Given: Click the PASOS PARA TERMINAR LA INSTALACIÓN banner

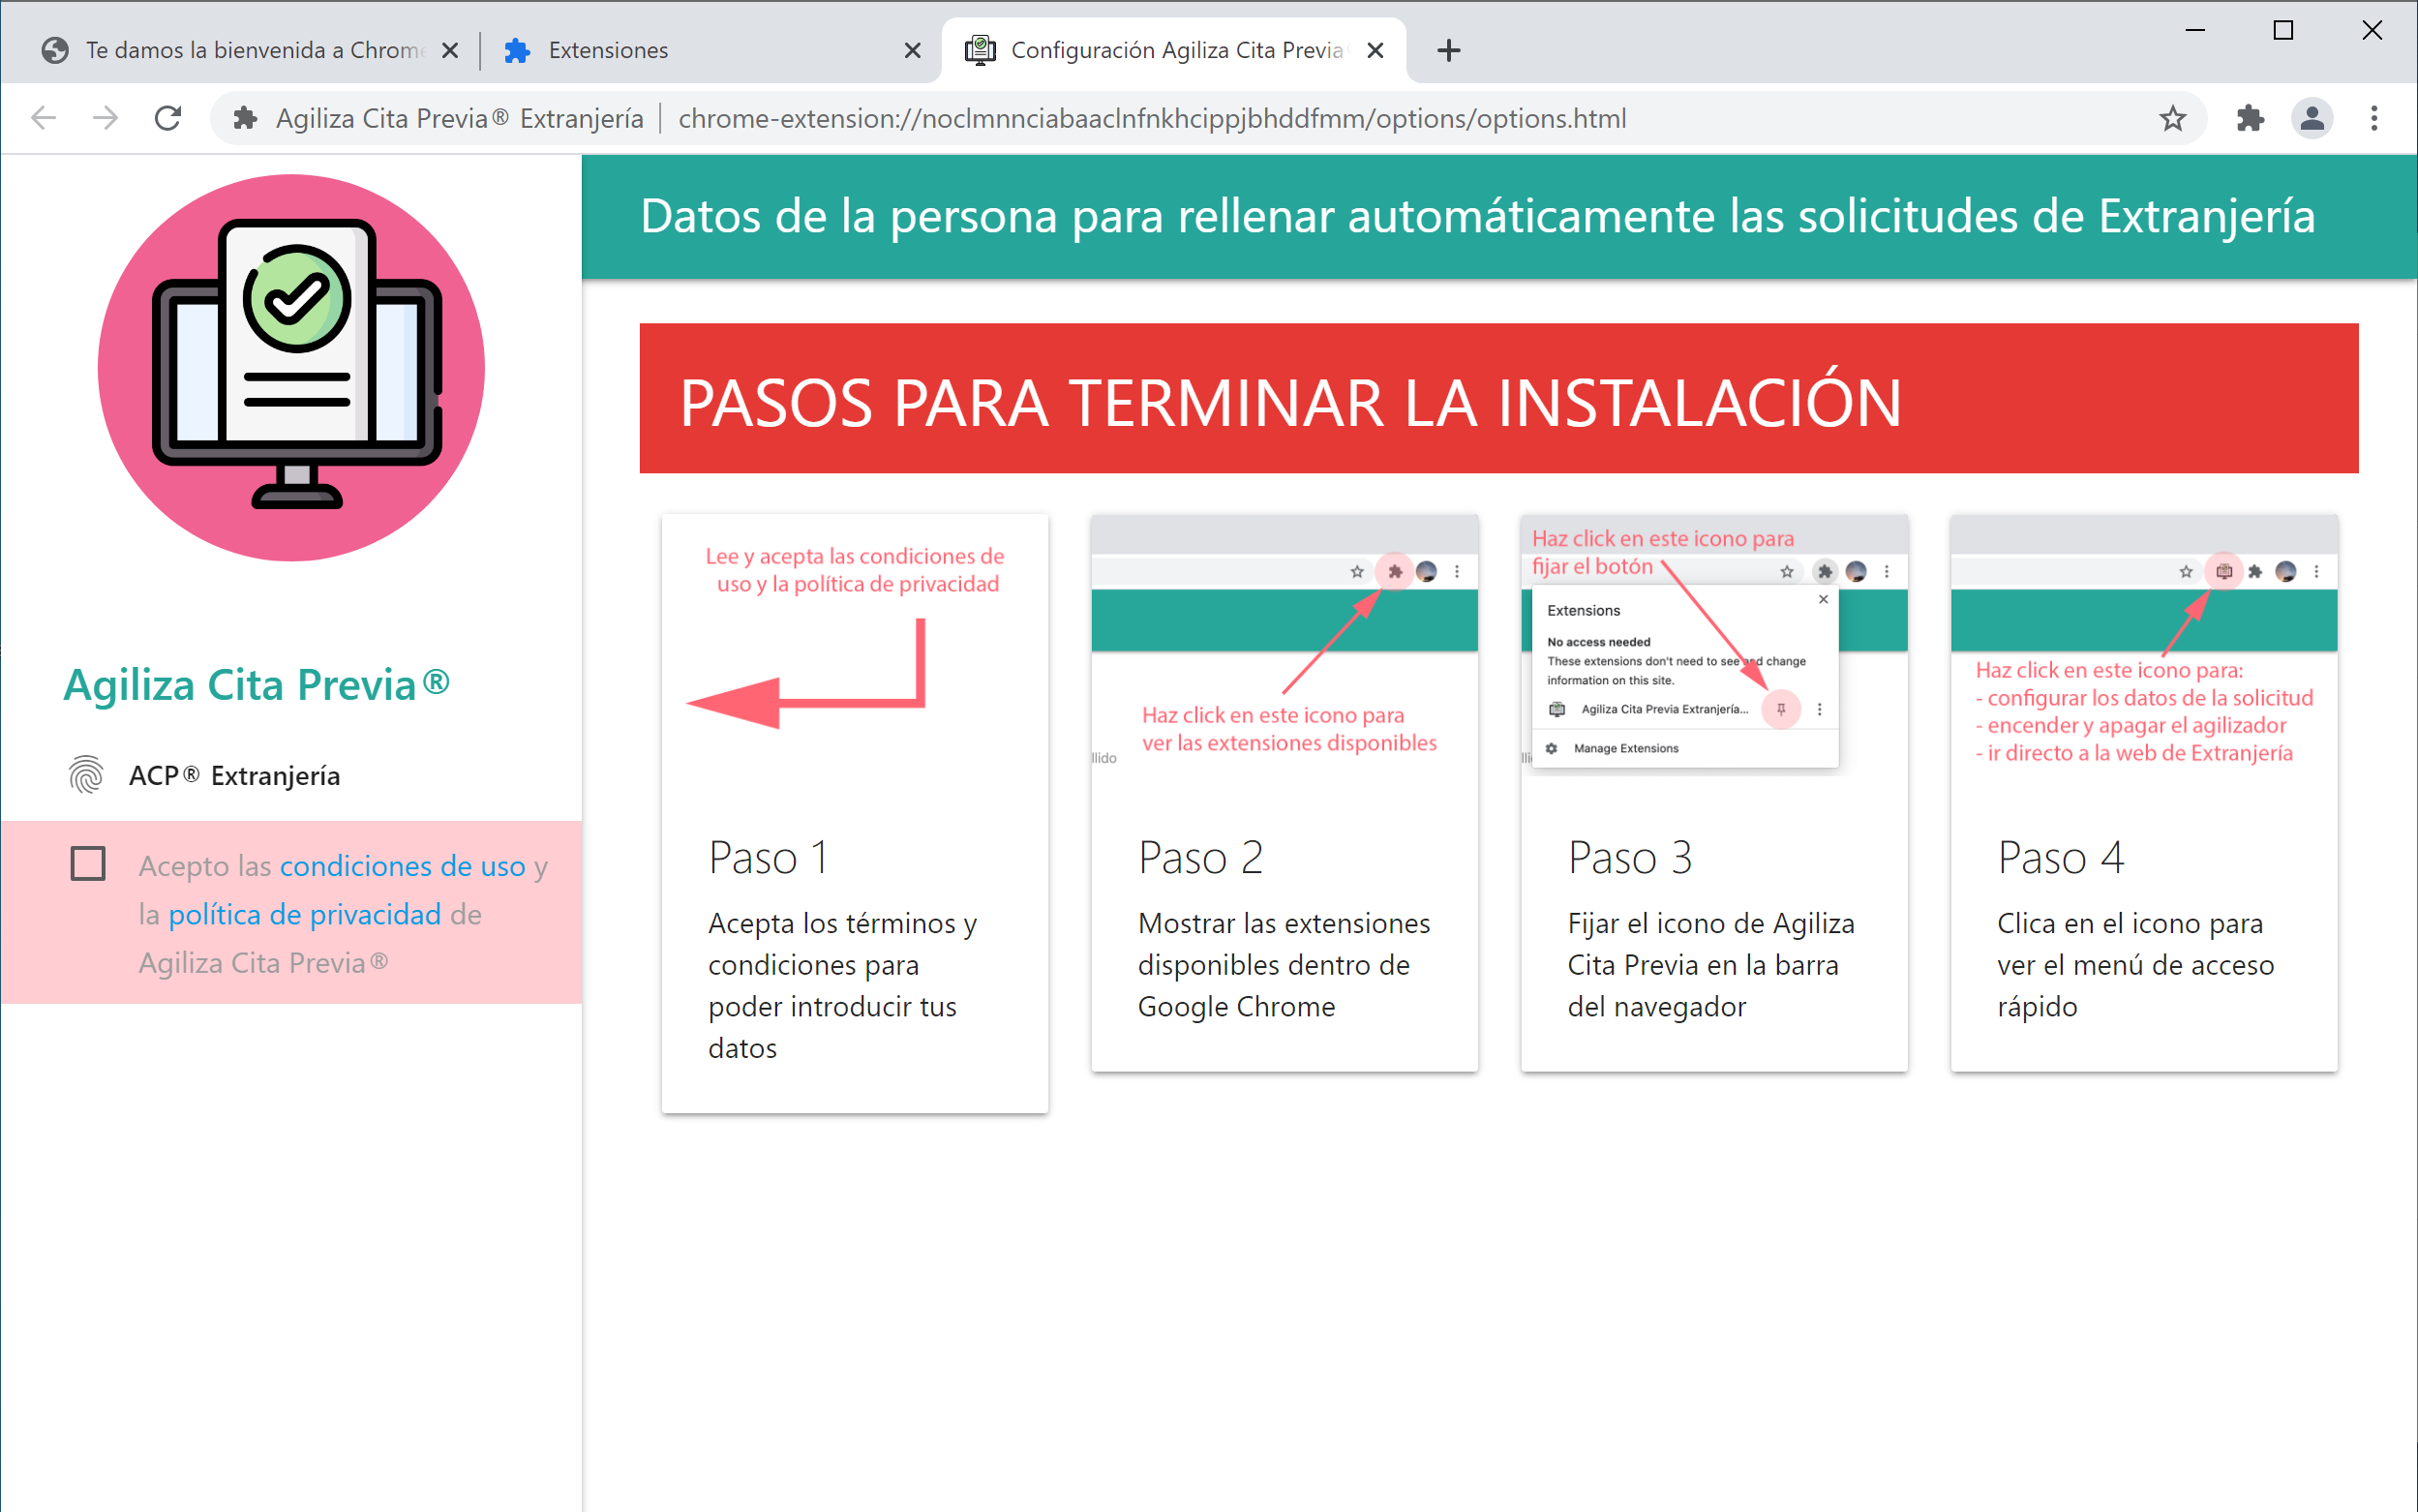Looking at the screenshot, I should pos(1499,398).
